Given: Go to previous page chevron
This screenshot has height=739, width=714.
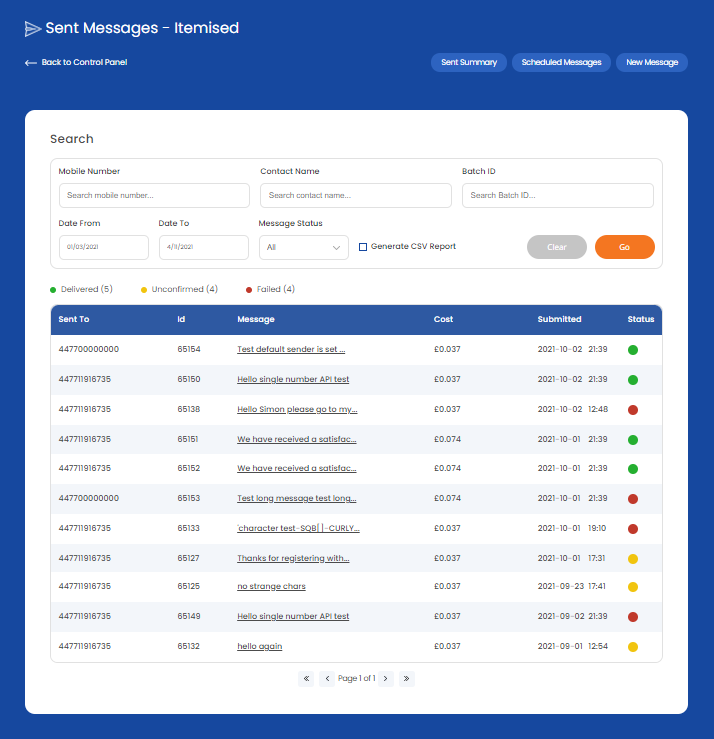Looking at the screenshot, I should (327, 678).
